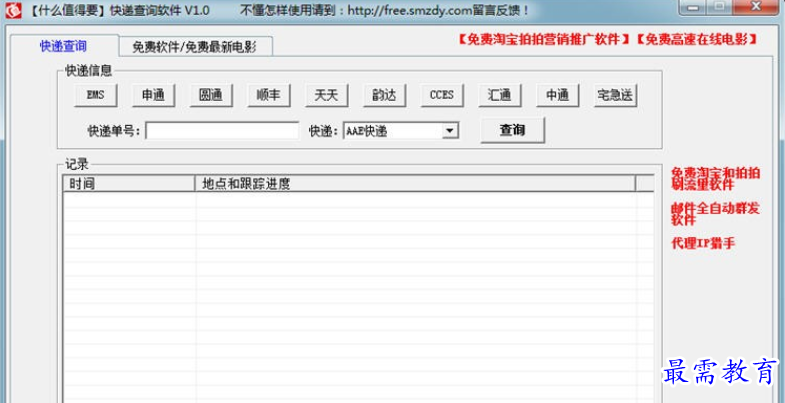Viewport: 785px width, 403px height.
Task: Select the 韵达 courier button
Action: [384, 95]
